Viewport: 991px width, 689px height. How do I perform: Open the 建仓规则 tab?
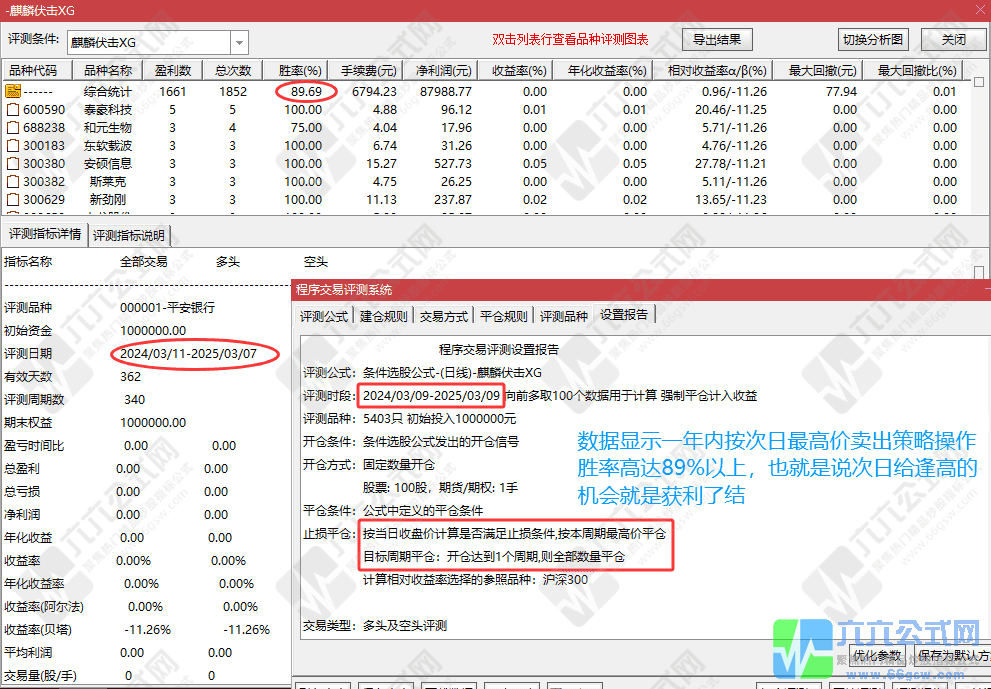point(383,316)
